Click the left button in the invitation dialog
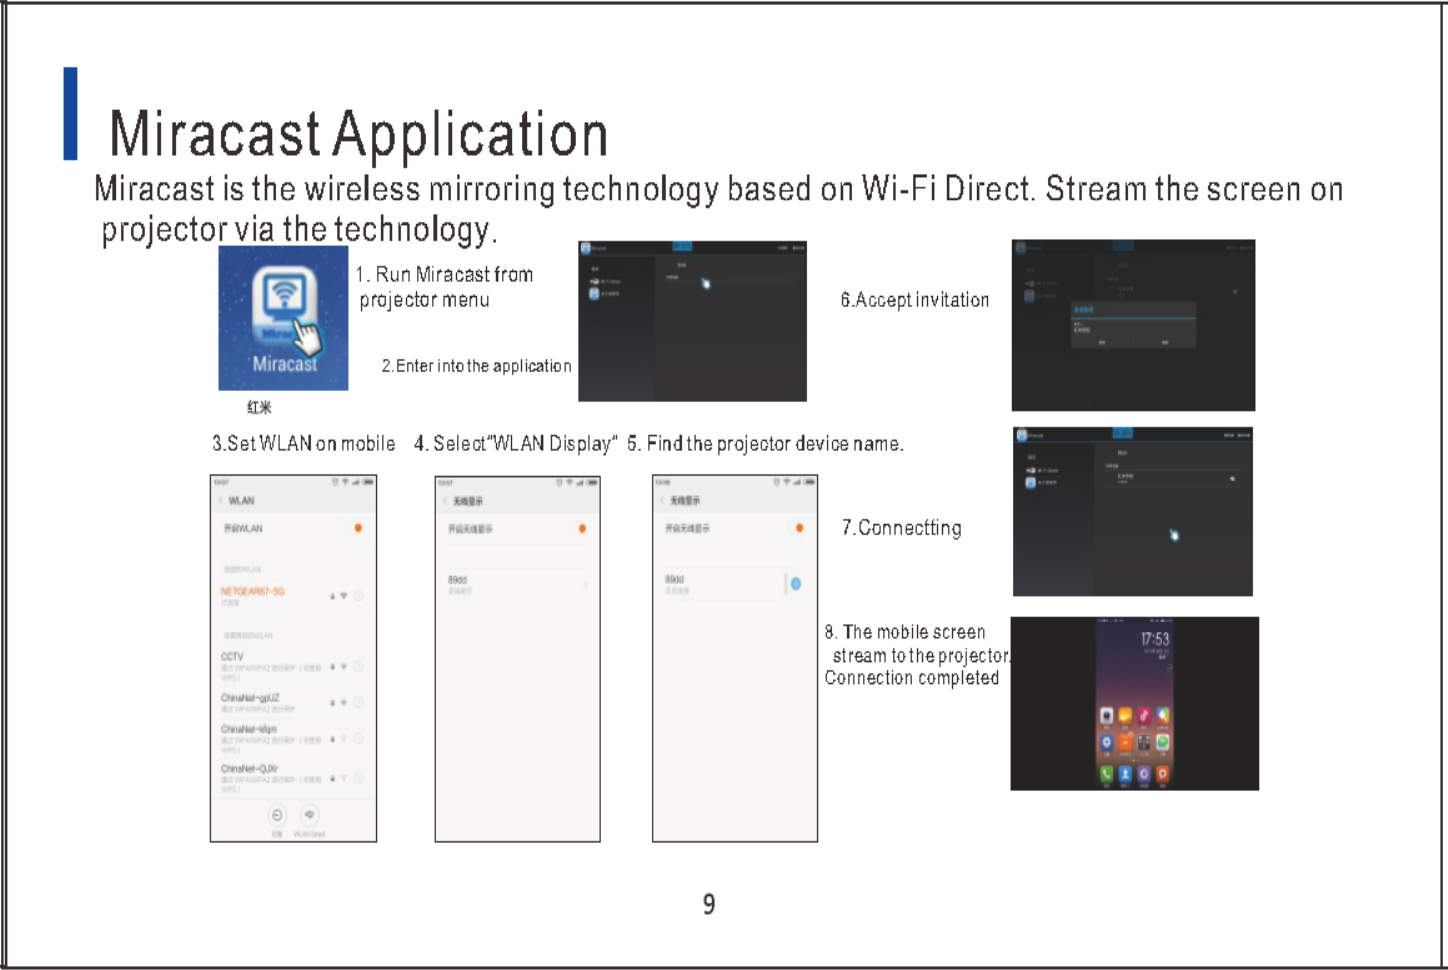 coord(1102,342)
